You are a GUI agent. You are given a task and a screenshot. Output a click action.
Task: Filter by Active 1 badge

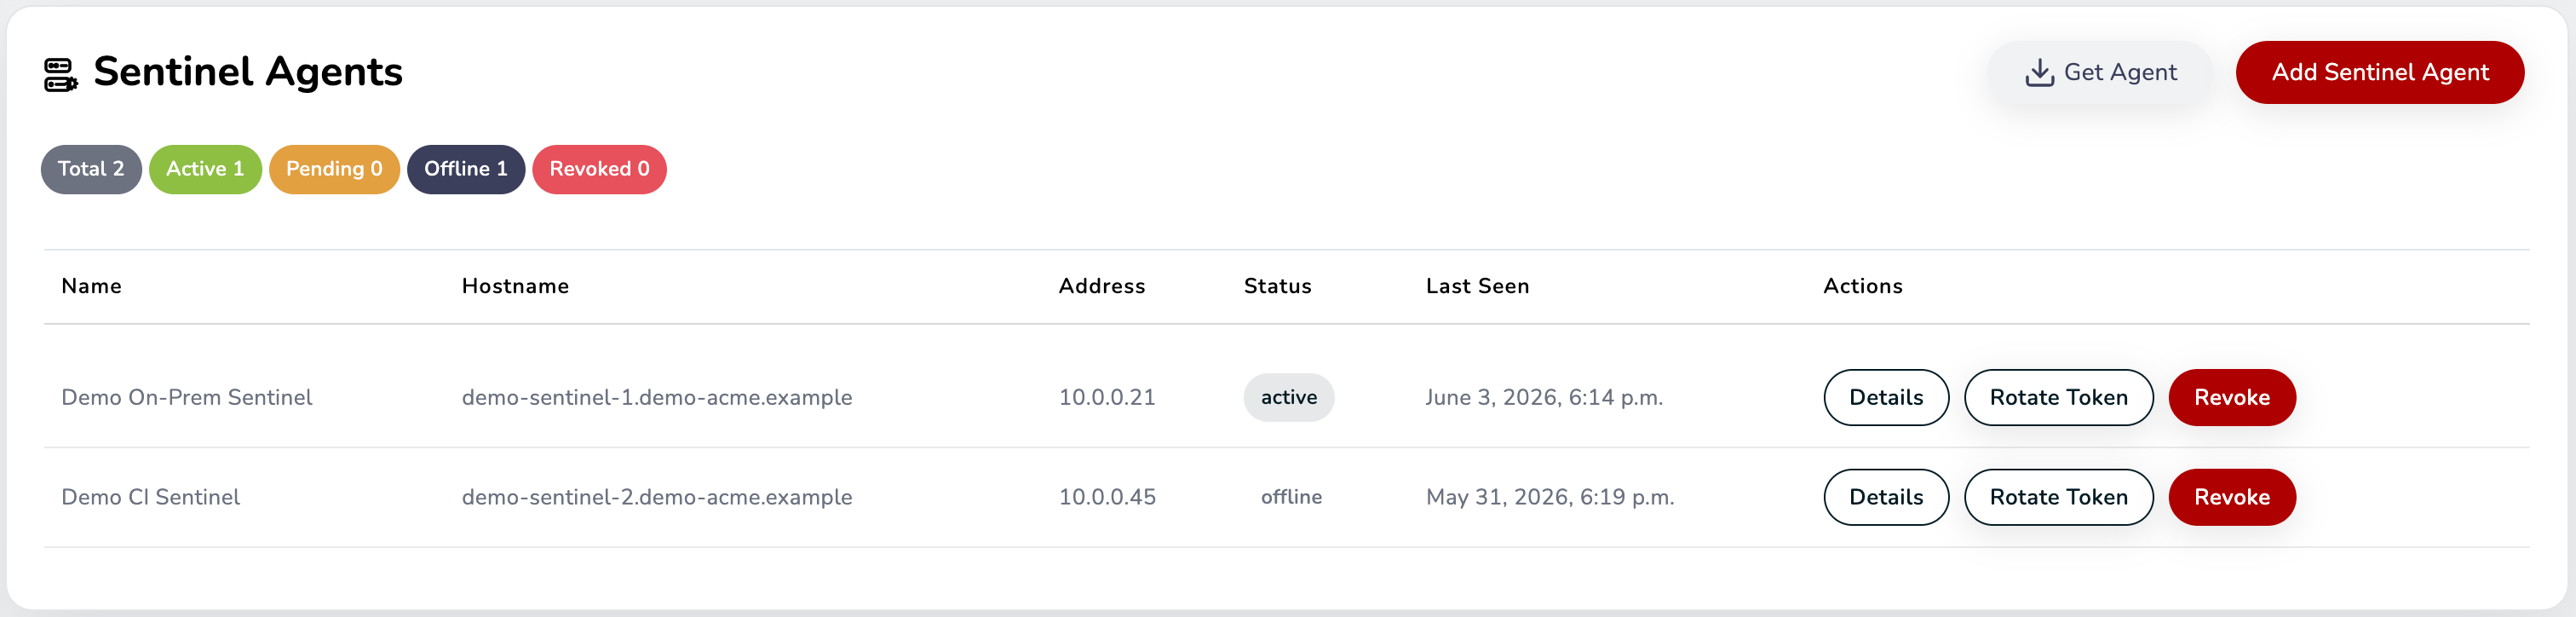tap(205, 169)
